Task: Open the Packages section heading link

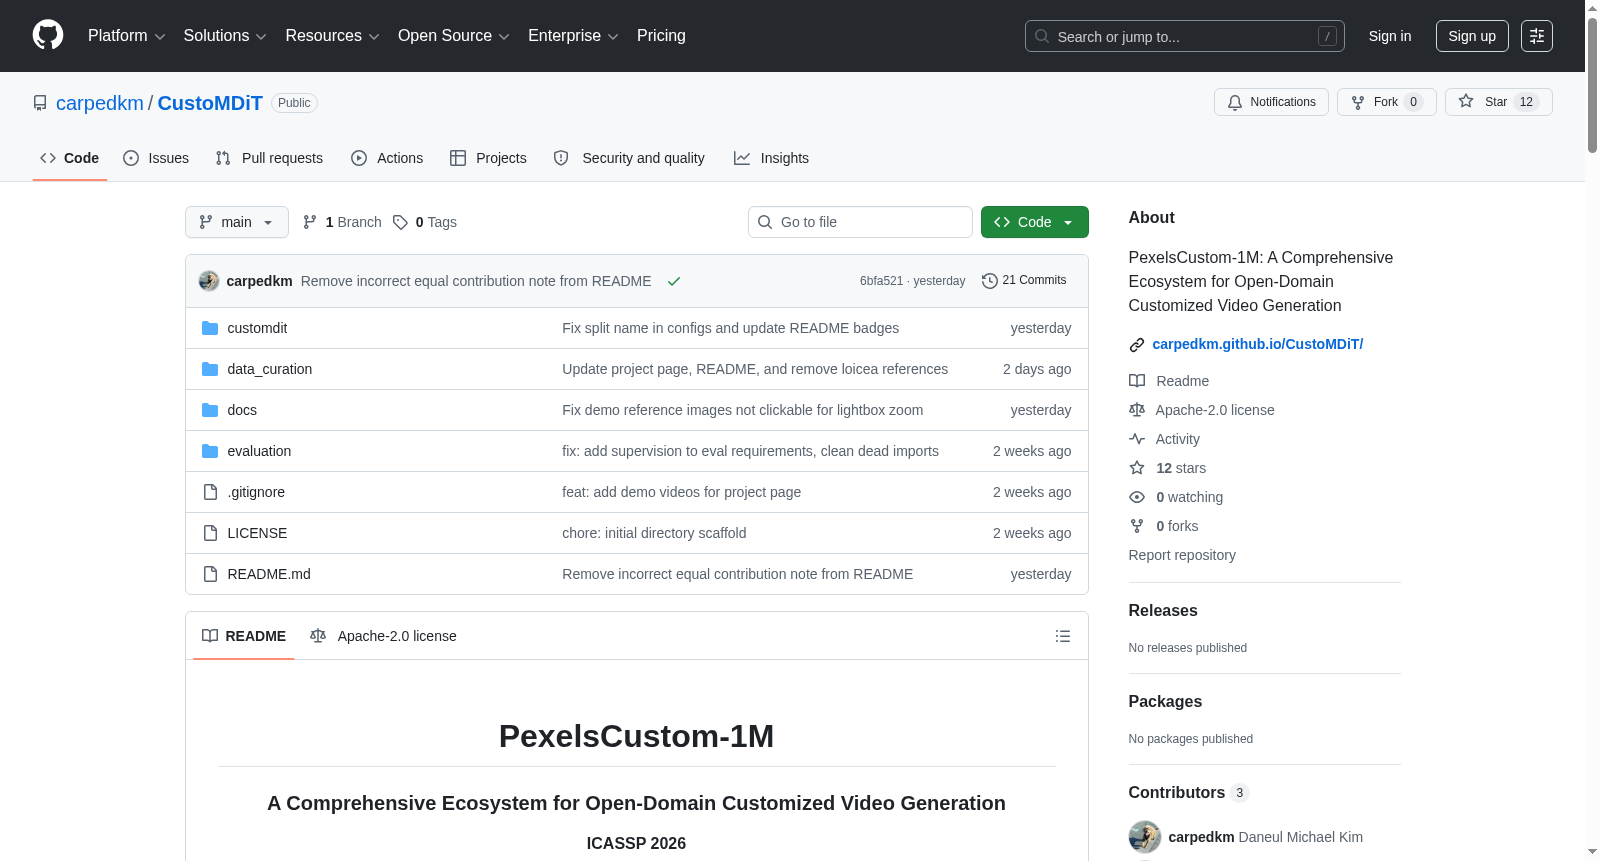Action: [1165, 702]
